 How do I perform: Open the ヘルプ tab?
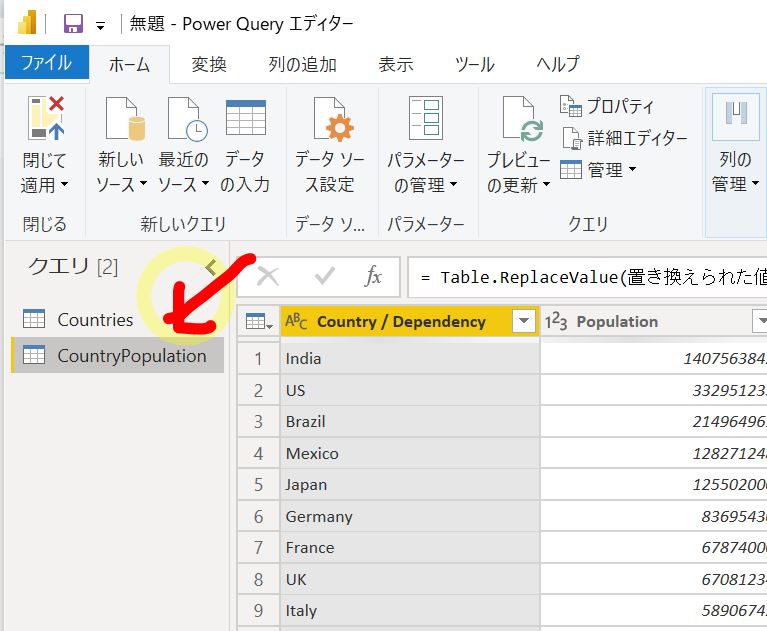558,64
